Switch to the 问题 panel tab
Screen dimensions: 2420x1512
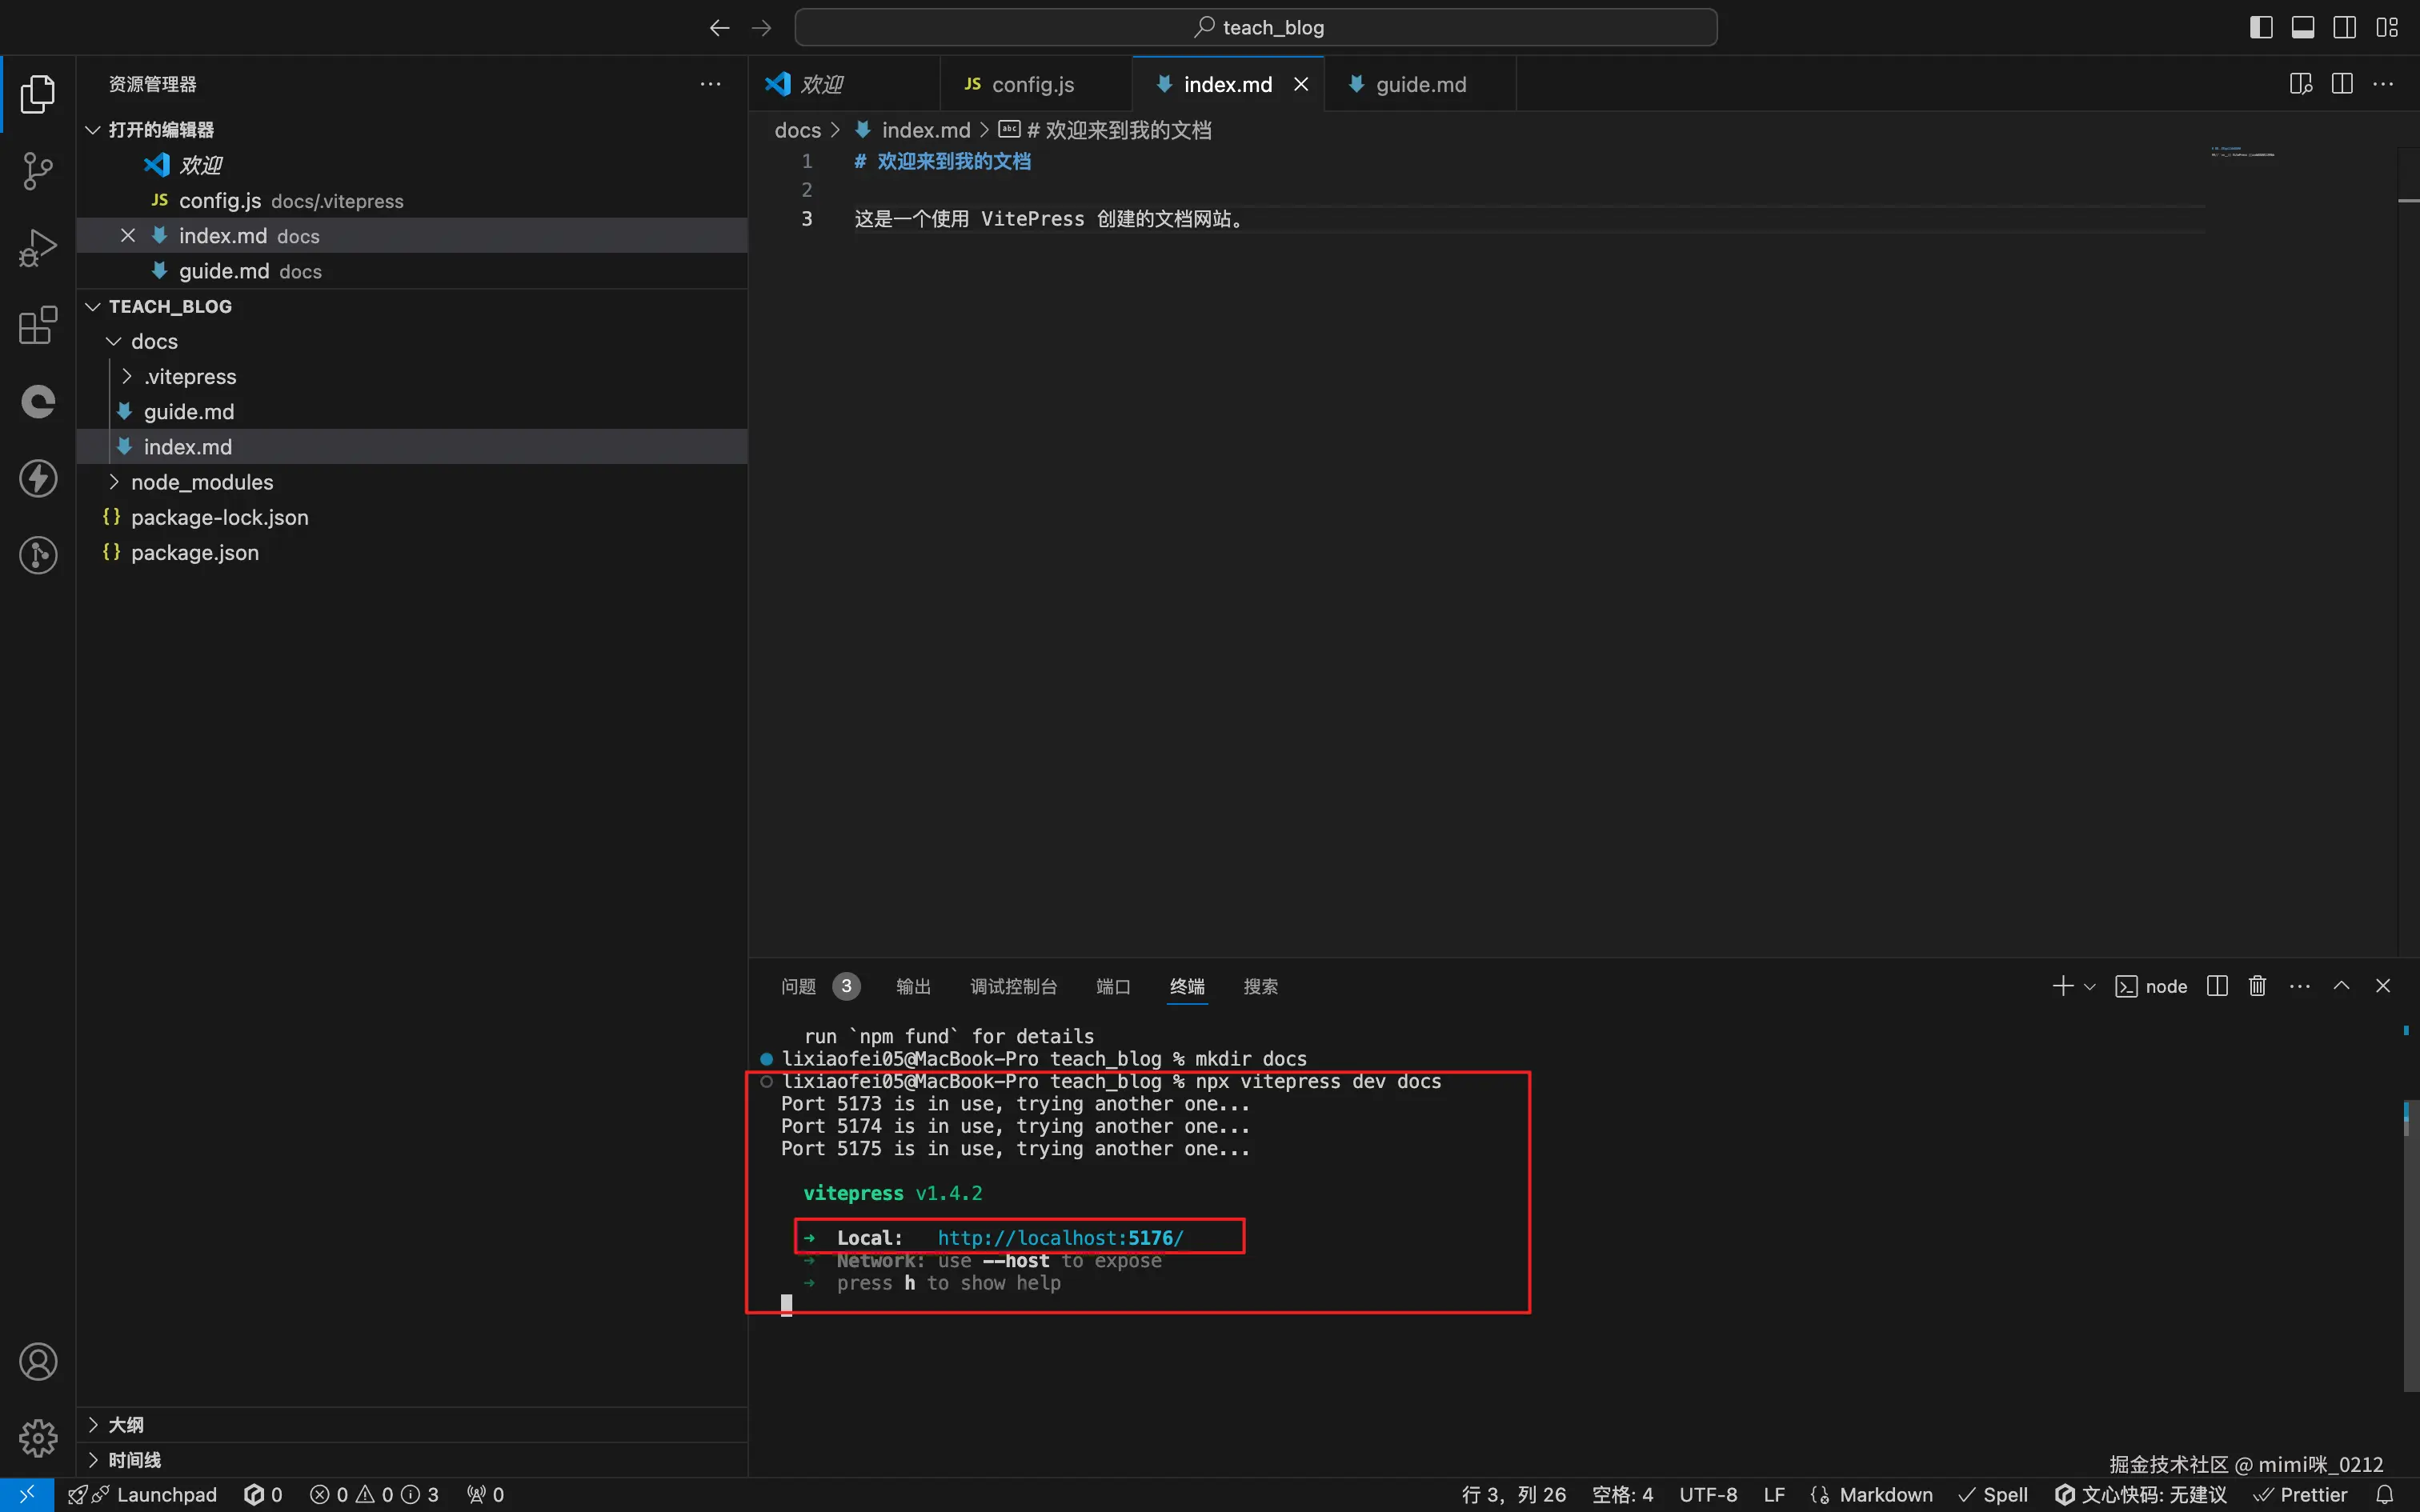point(798,987)
